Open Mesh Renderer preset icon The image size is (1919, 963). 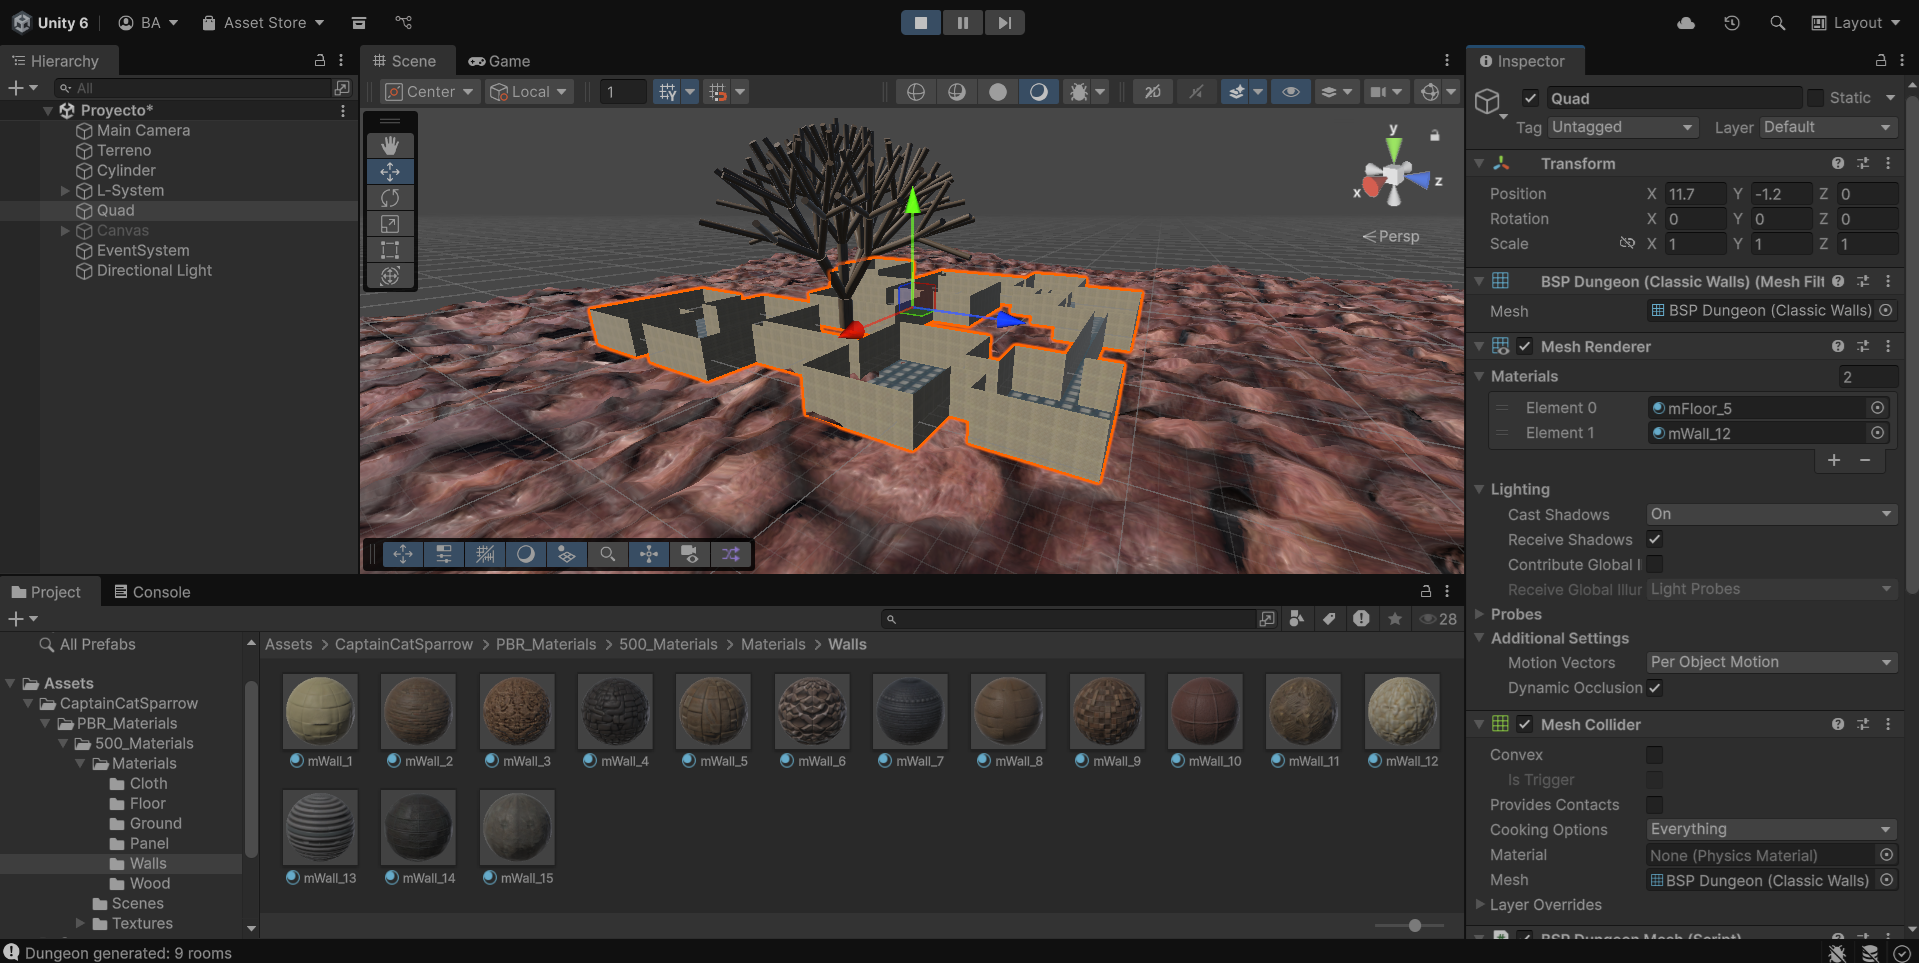click(x=1863, y=346)
